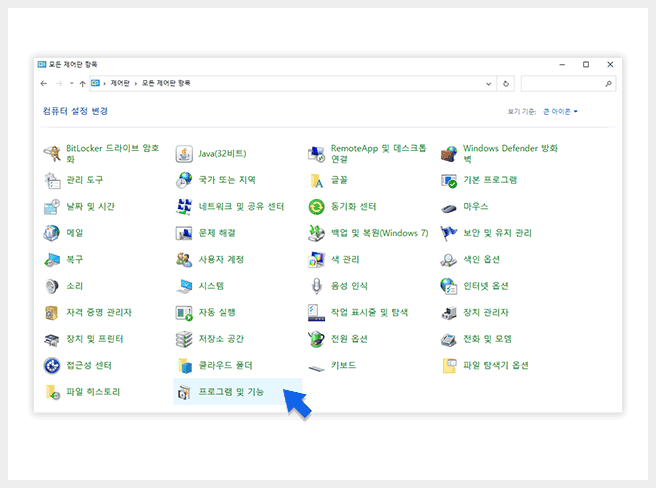Open 전원 옵션 (Power Options) icon
Image resolution: width=656 pixels, height=488 pixels.
coord(316,339)
